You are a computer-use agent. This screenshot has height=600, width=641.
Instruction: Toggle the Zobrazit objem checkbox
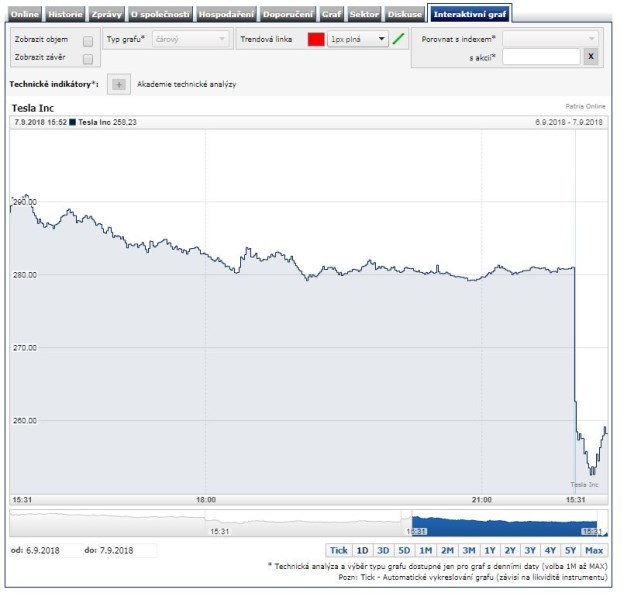tap(88, 41)
